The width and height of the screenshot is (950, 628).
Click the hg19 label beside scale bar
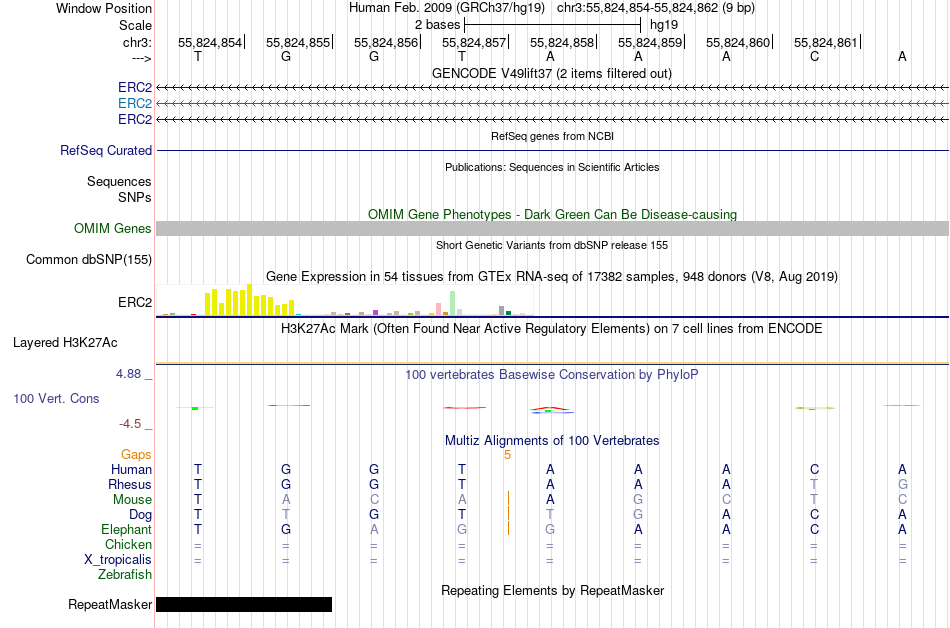664,25
